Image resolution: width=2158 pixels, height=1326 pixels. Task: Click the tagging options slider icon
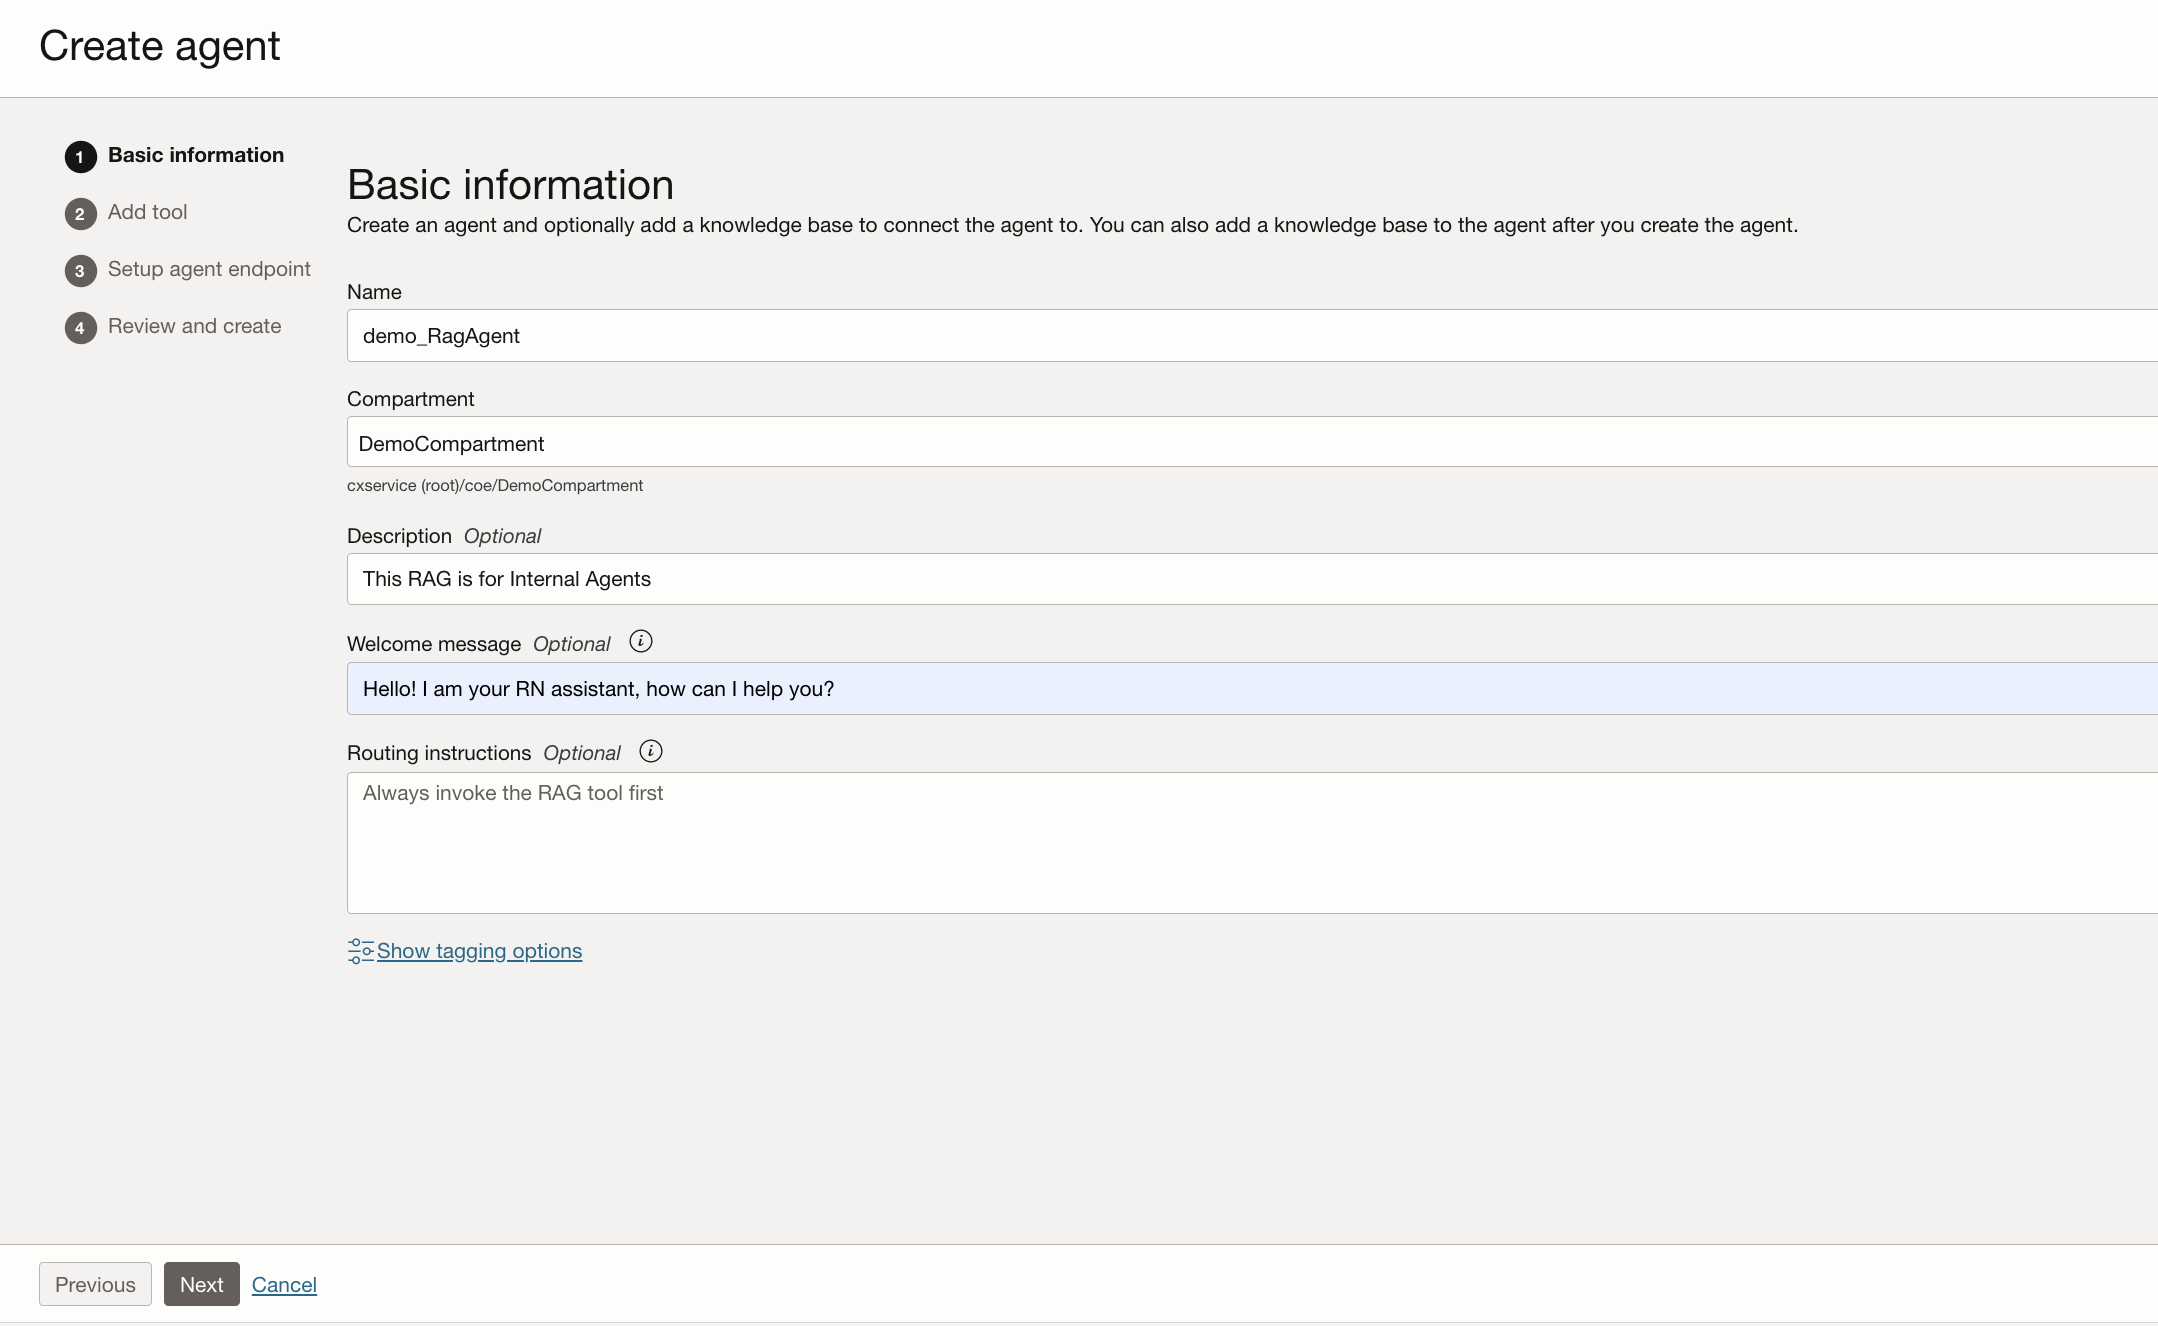tap(360, 951)
